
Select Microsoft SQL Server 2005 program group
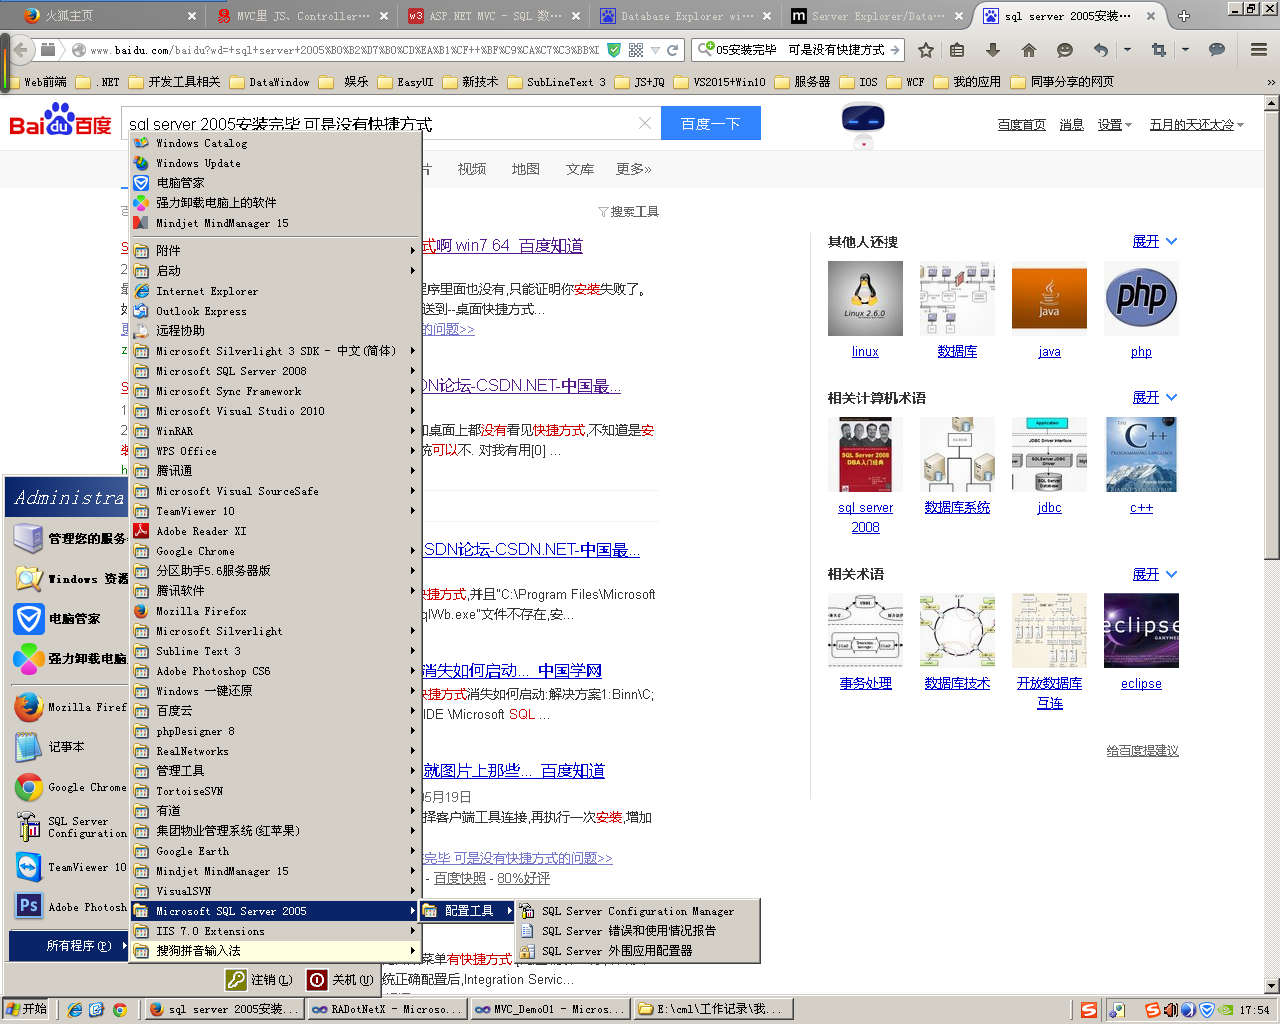(x=275, y=911)
